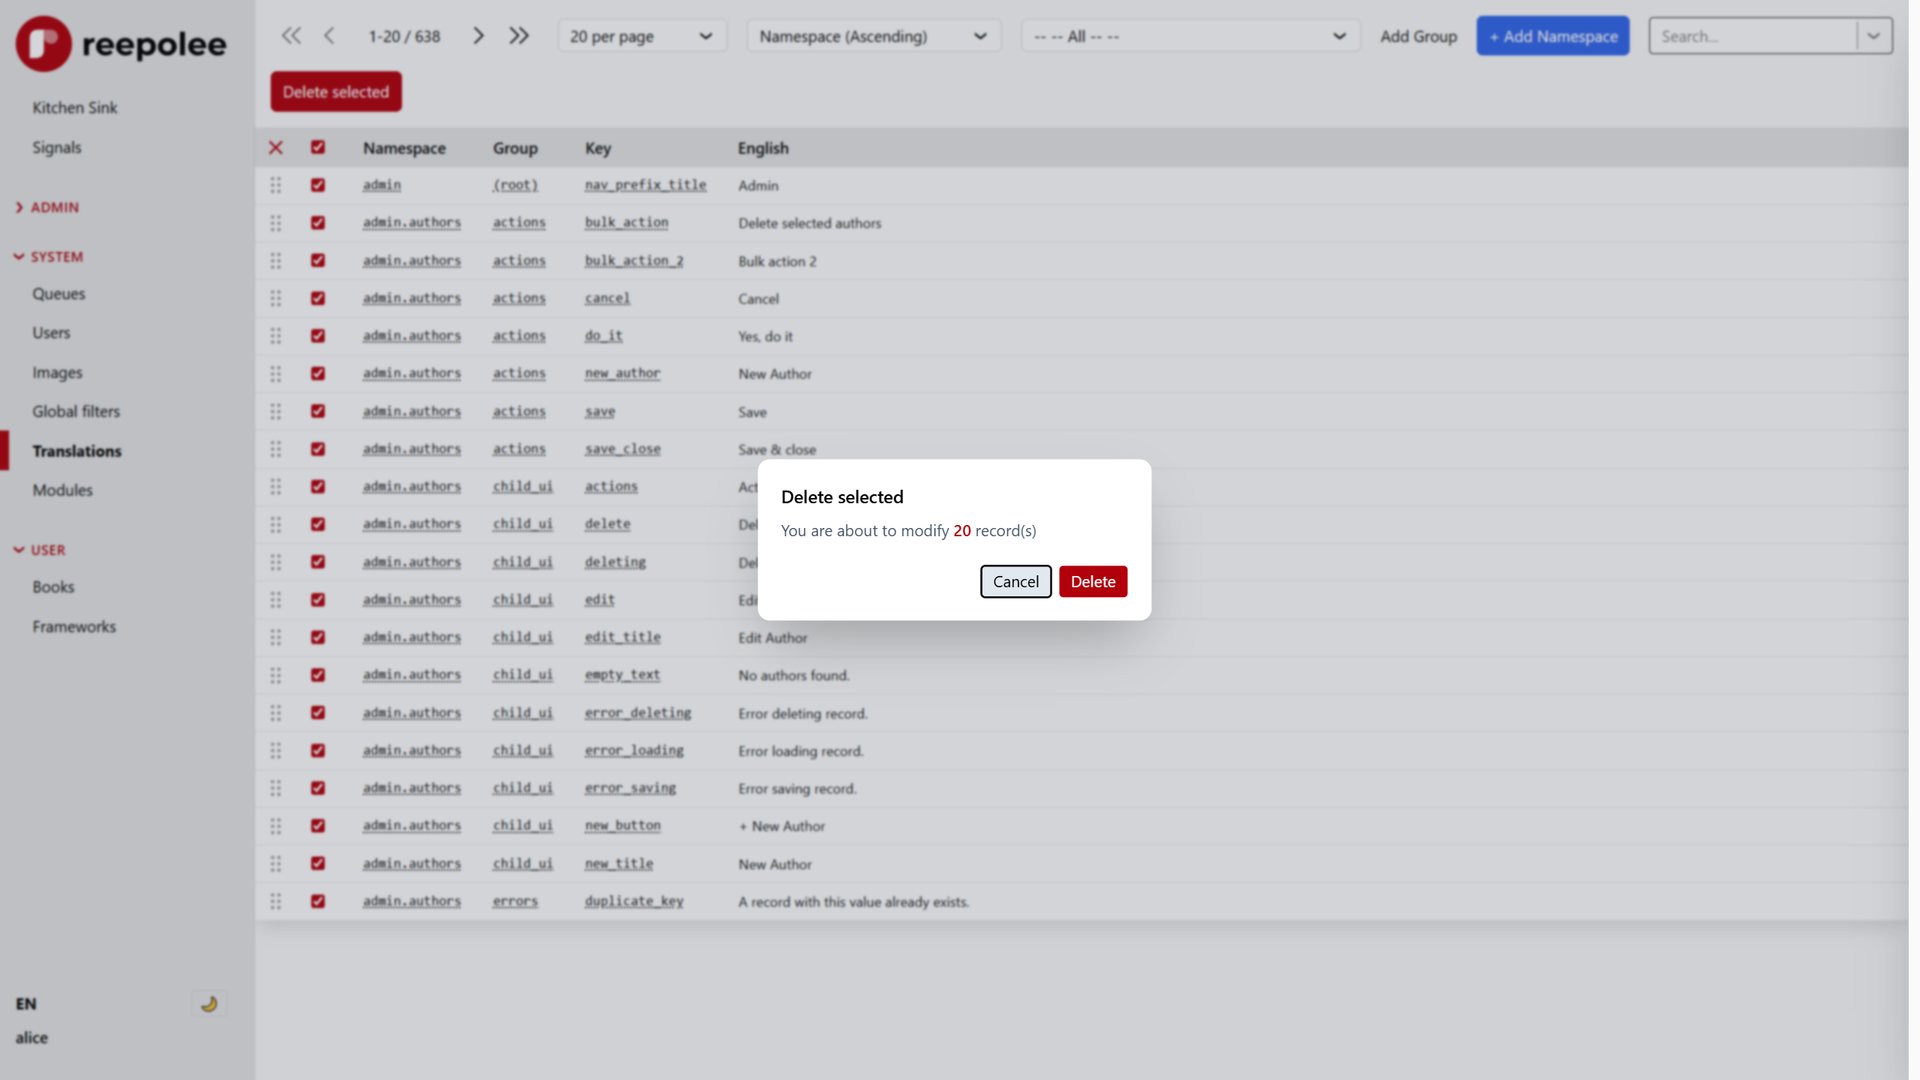Screen dimensions: 1920x1080
Task: Go to next page arrow
Action: coord(478,36)
